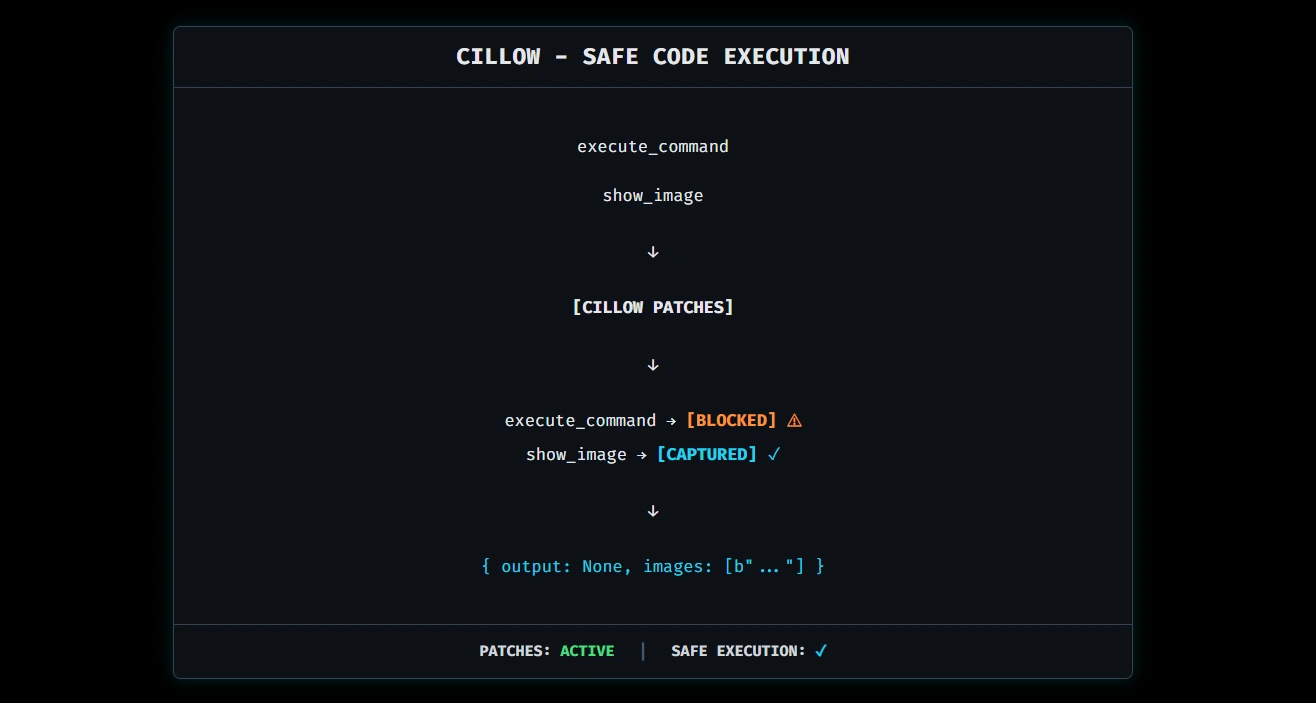Click the [CILLOW PATCHES] heading
This screenshot has height=703, width=1316.
[x=653, y=307]
